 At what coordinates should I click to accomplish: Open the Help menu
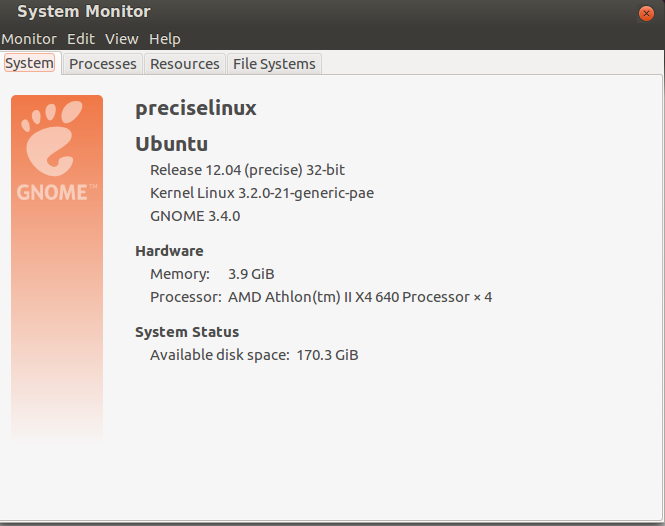click(165, 39)
